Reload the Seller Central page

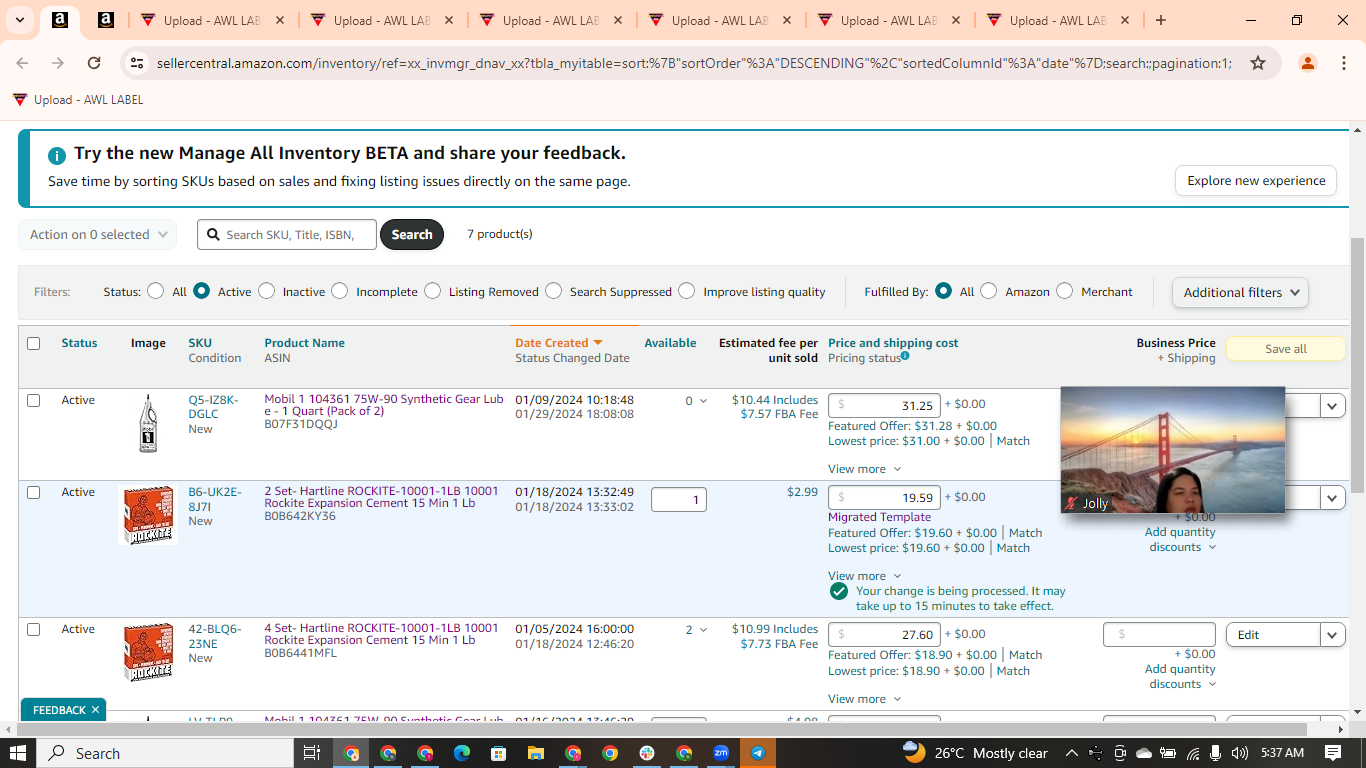pyautogui.click(x=94, y=63)
